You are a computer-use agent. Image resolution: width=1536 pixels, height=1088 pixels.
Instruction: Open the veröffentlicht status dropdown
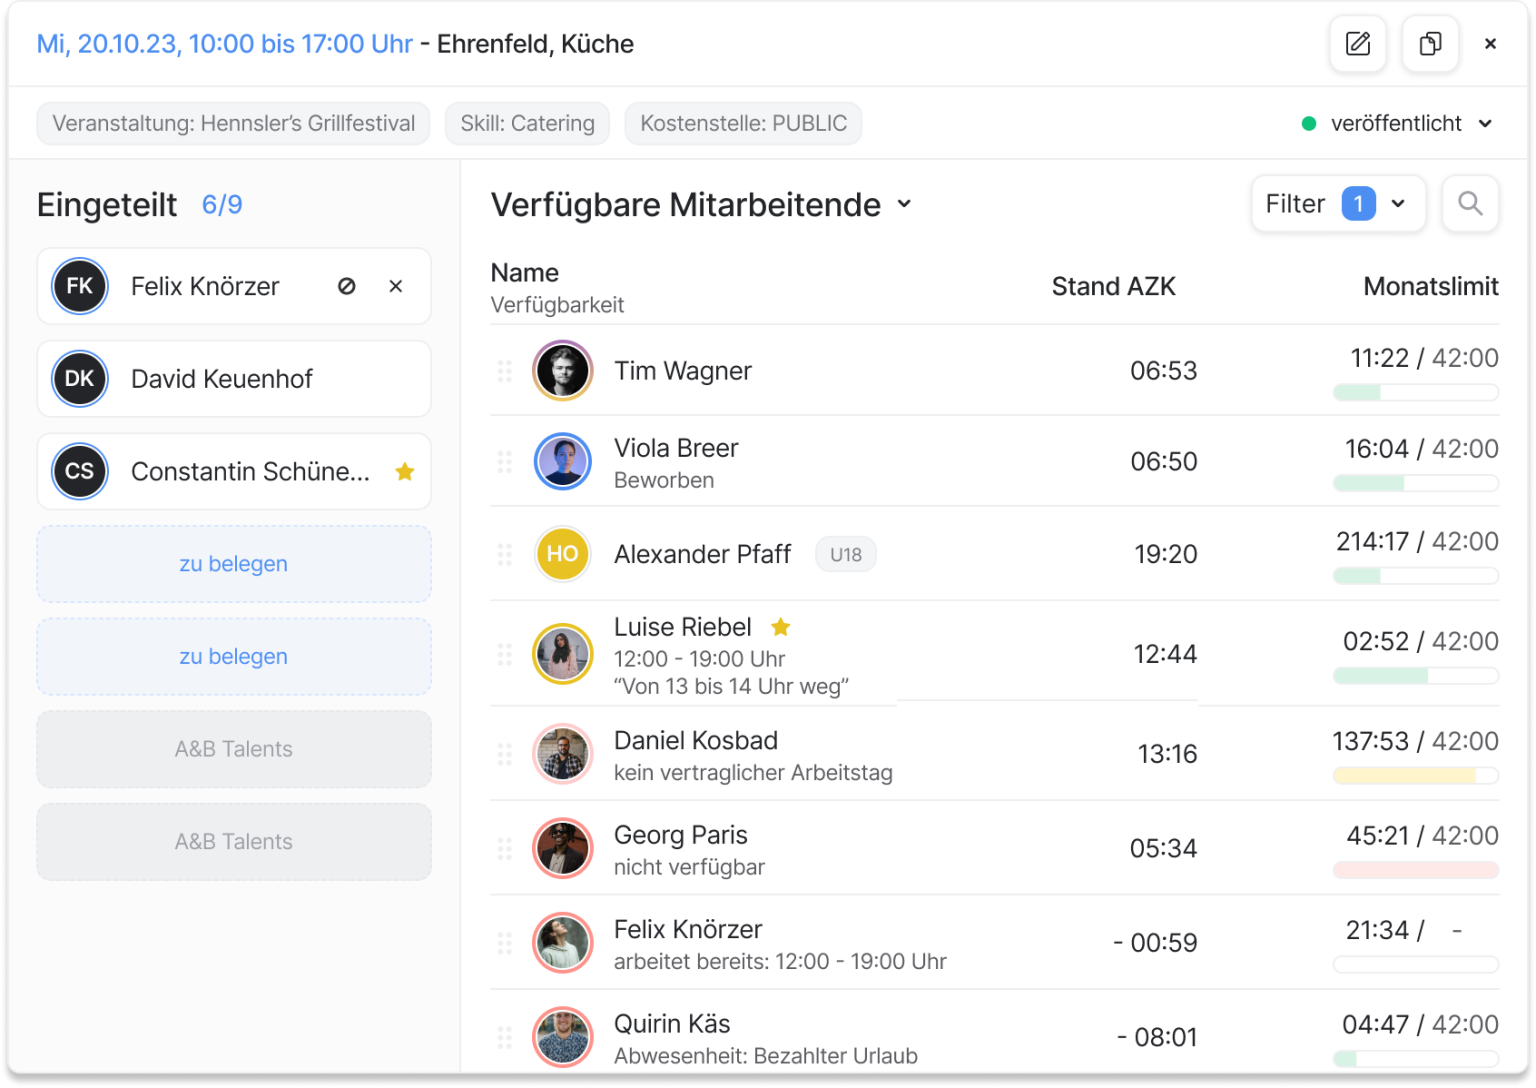pos(1483,123)
